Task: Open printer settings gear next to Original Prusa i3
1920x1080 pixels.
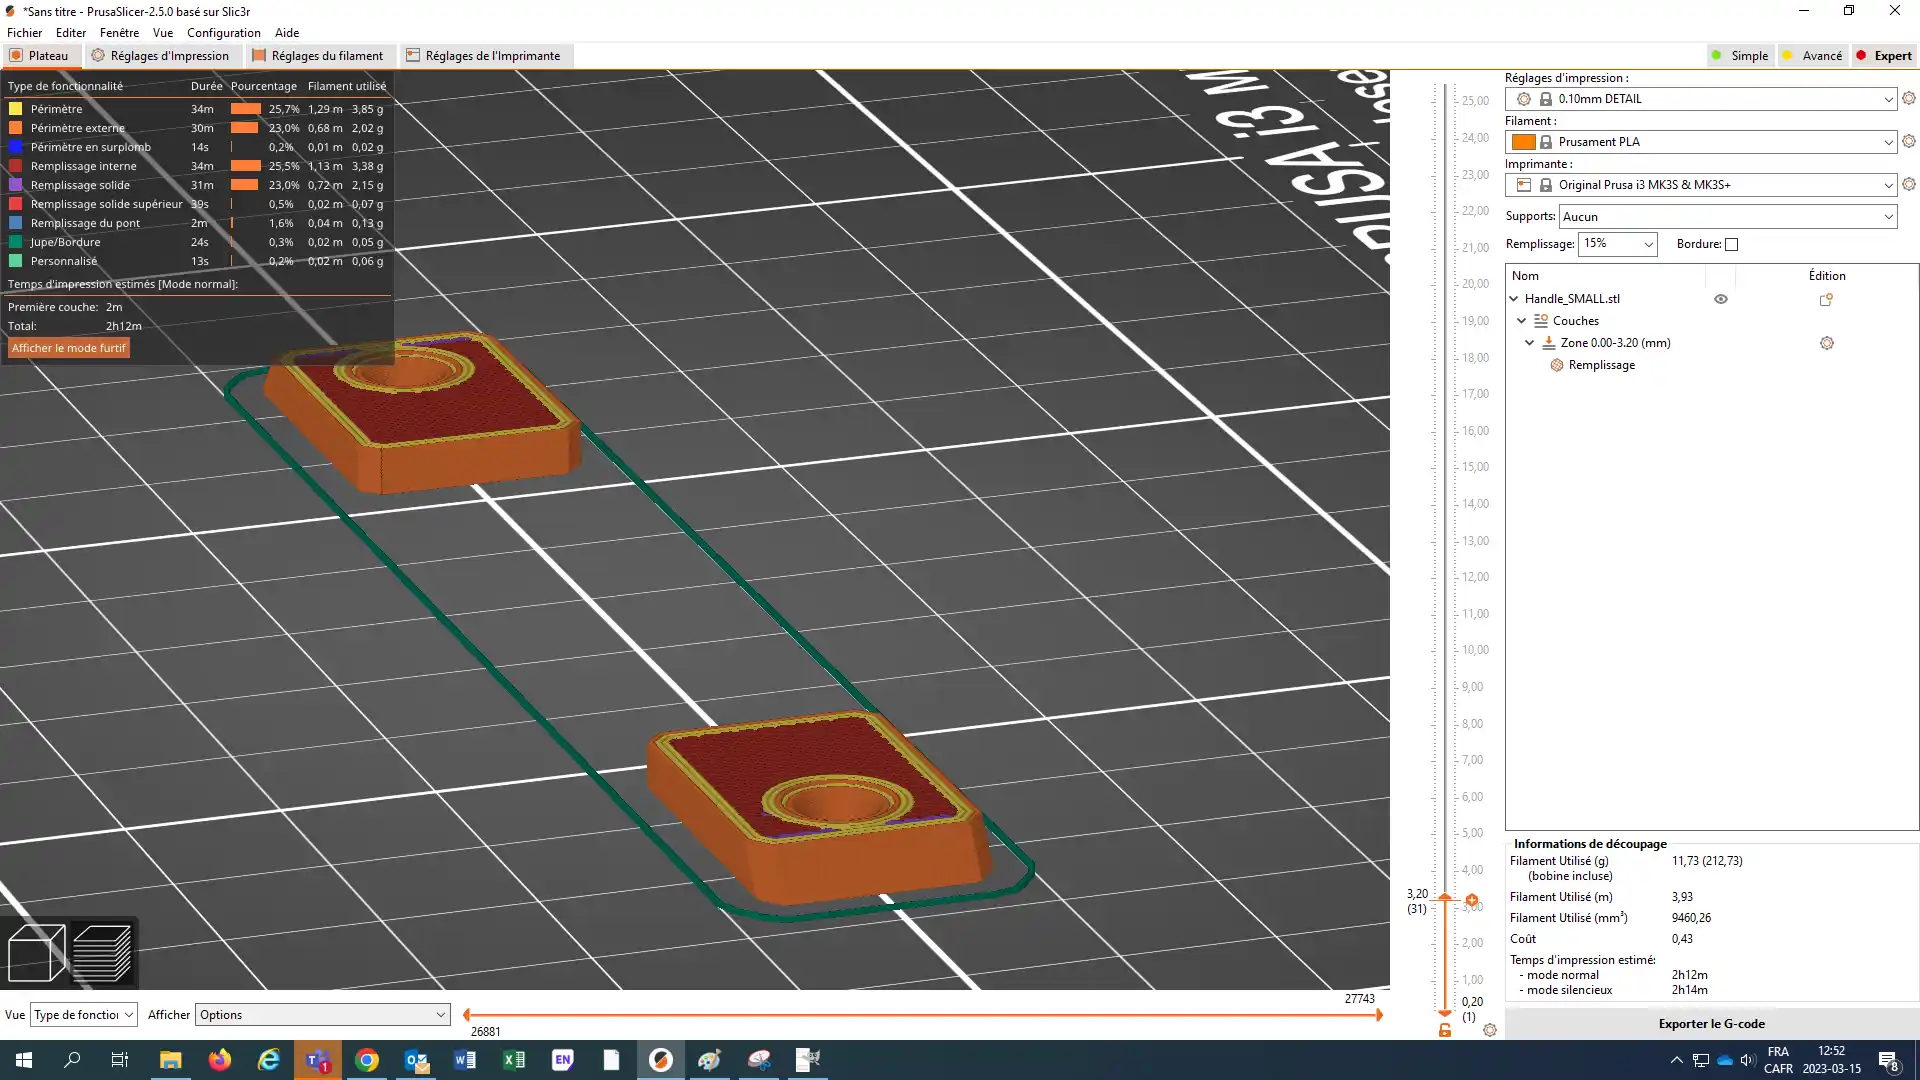Action: (1909, 184)
